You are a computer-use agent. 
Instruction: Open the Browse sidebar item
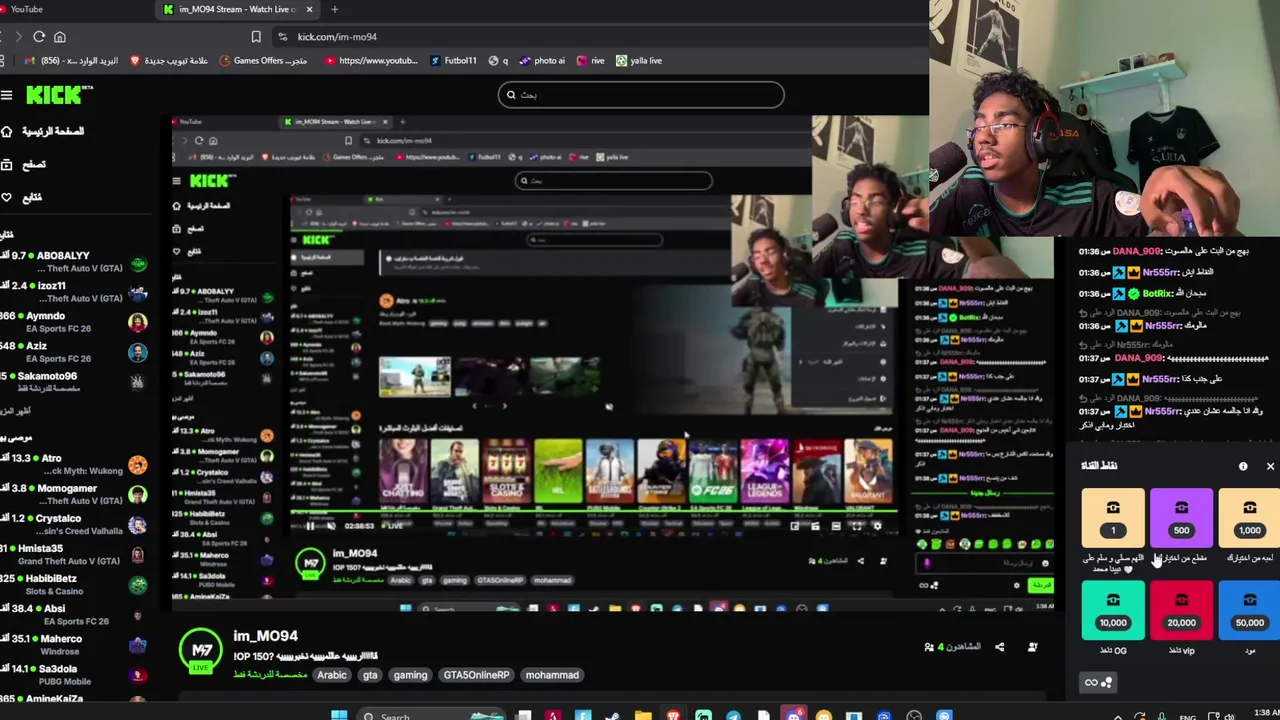25,165
